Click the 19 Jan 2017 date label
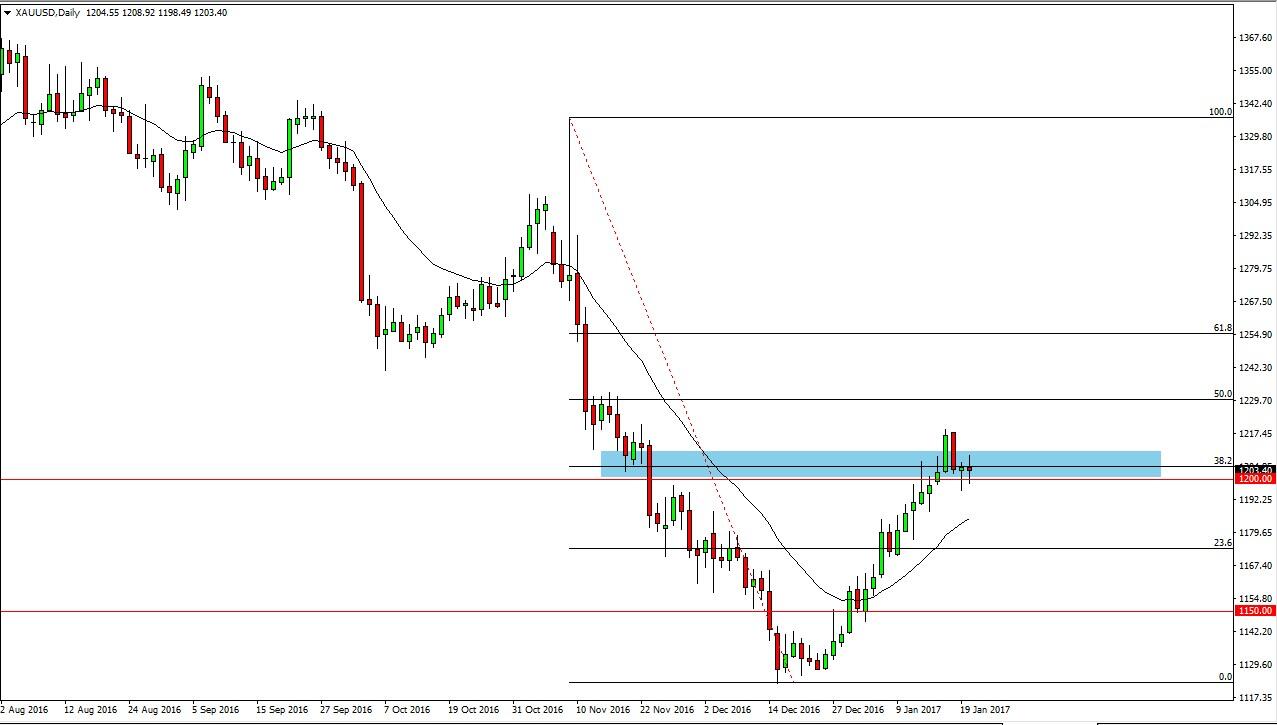This screenshot has height=725, width=1277. [984, 710]
